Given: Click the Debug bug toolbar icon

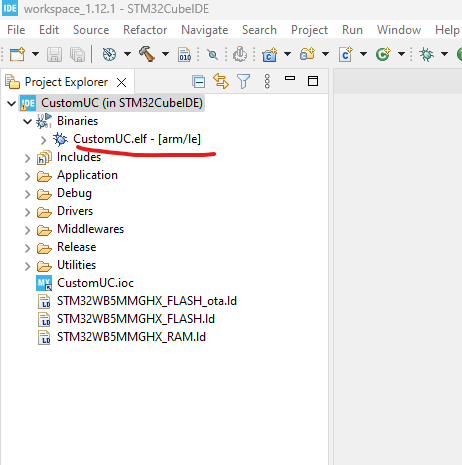Looking at the screenshot, I should [426, 54].
